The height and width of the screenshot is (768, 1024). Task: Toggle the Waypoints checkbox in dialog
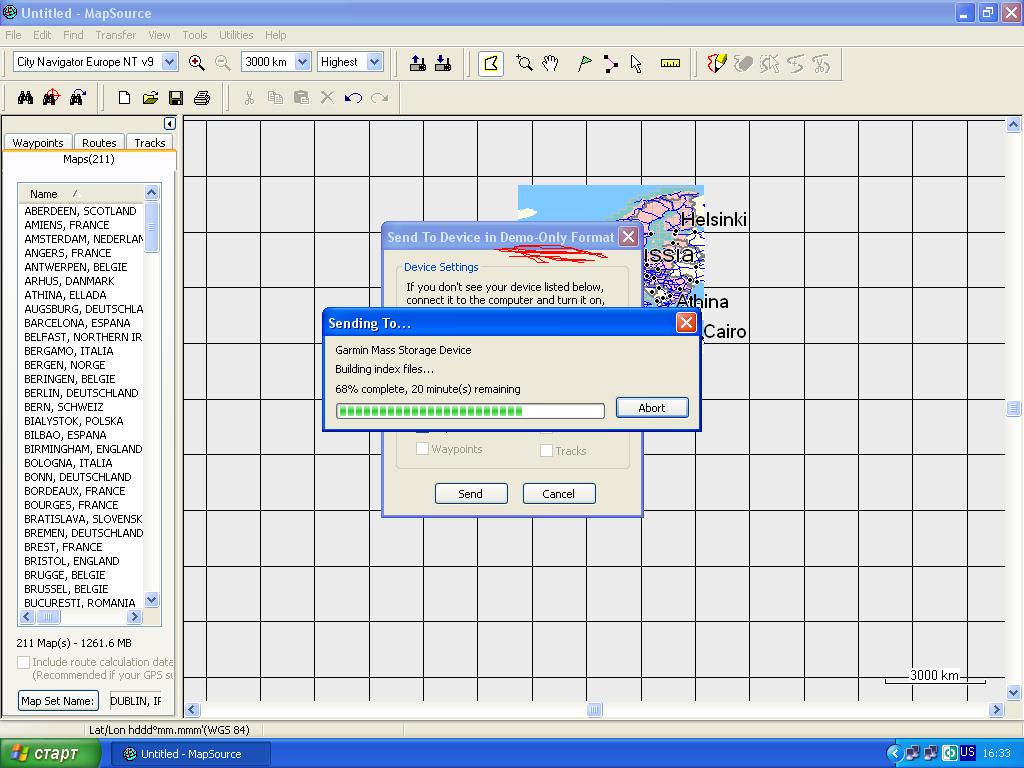[x=422, y=449]
